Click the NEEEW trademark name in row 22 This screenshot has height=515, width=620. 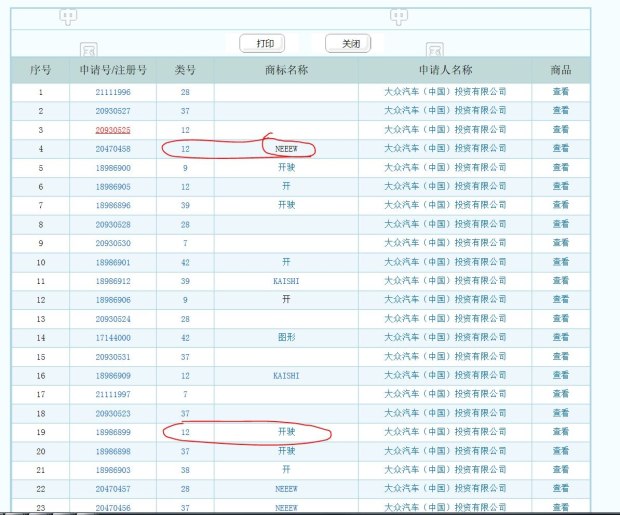pyautogui.click(x=286, y=489)
